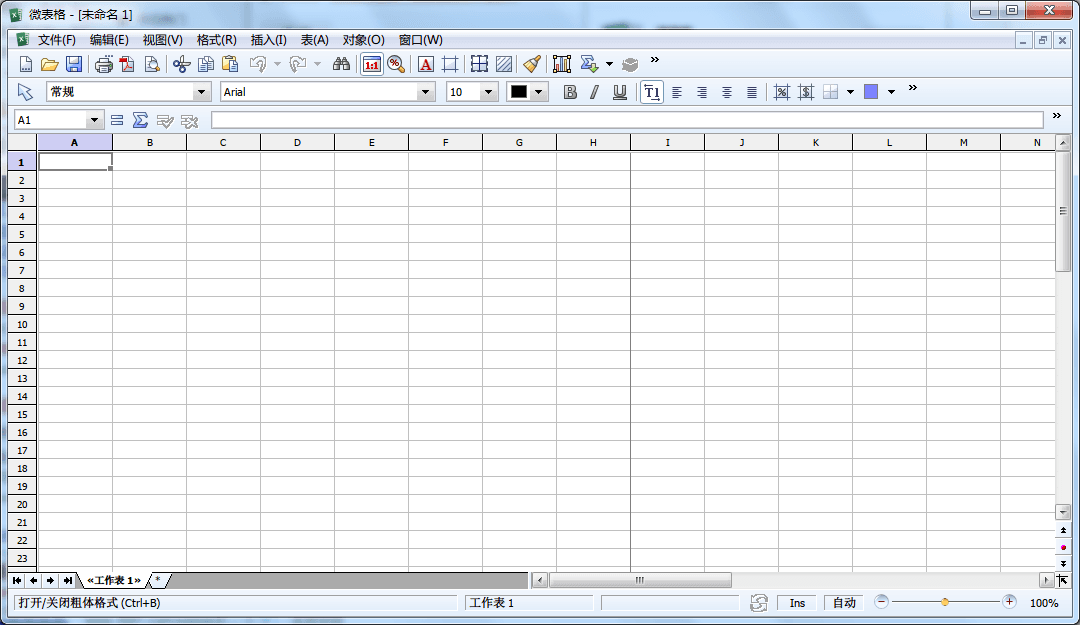Center cell text horizontally
This screenshot has width=1080, height=625.
click(727, 92)
